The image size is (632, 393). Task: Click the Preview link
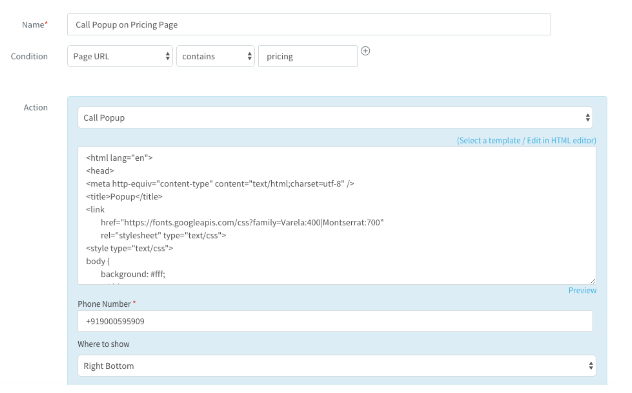582,290
